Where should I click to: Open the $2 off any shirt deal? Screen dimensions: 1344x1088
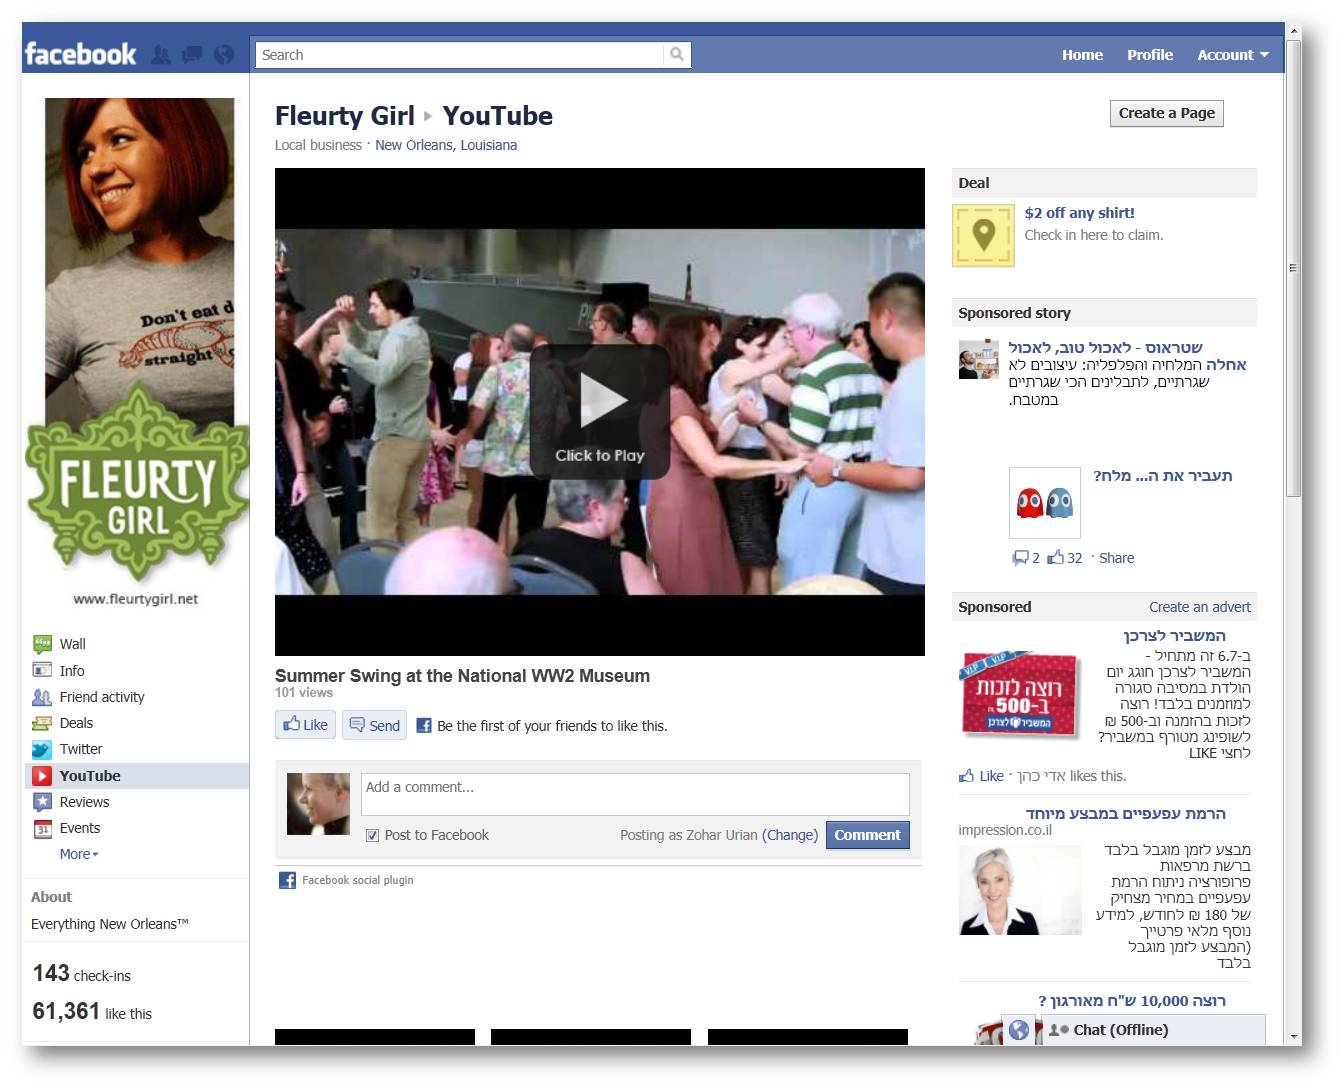point(1079,213)
